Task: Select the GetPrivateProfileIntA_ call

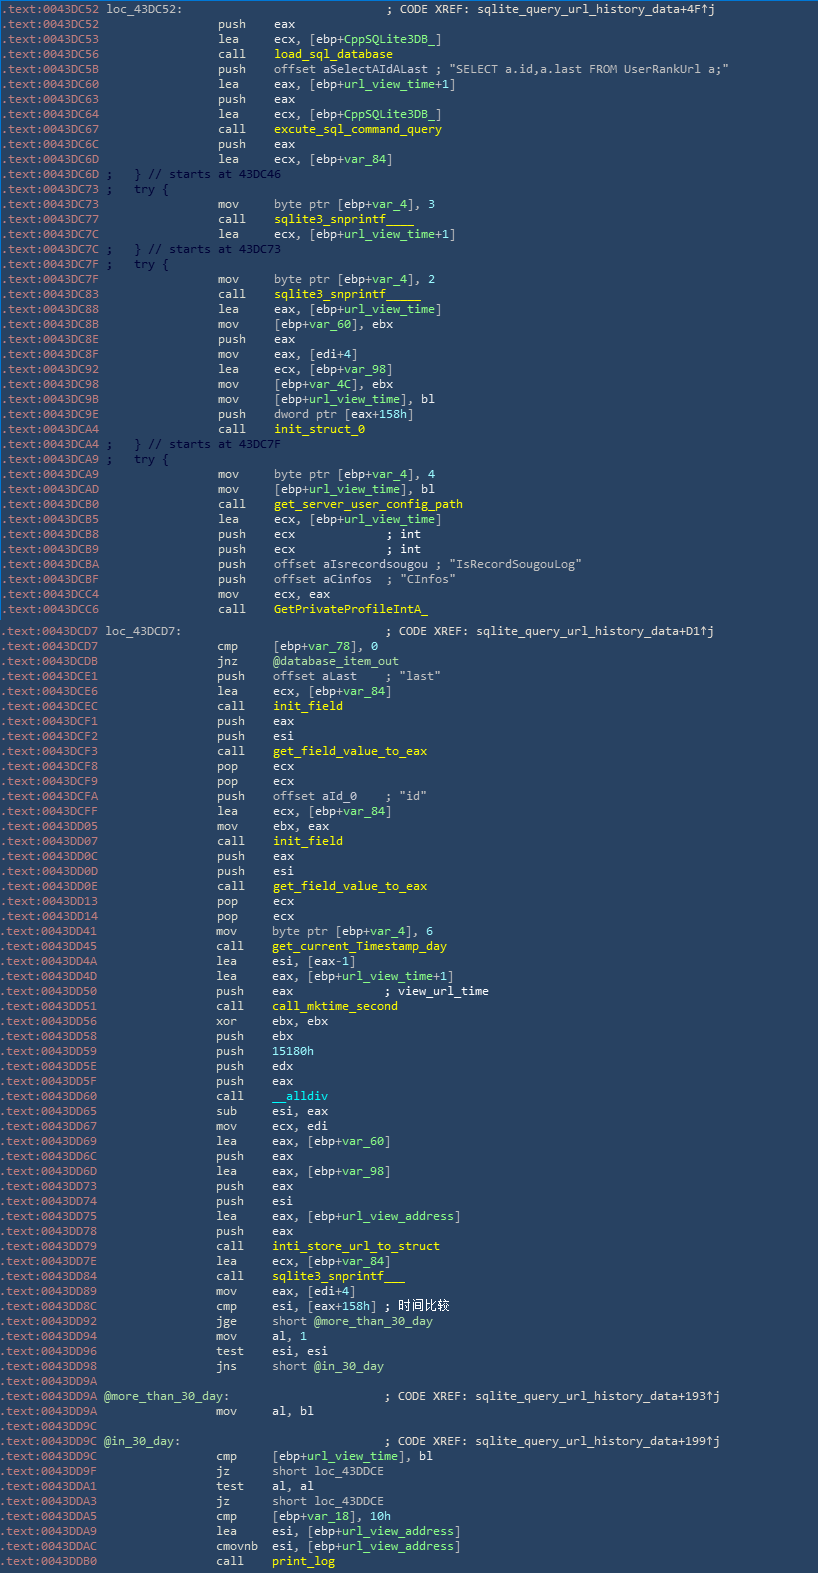Action: [x=350, y=609]
